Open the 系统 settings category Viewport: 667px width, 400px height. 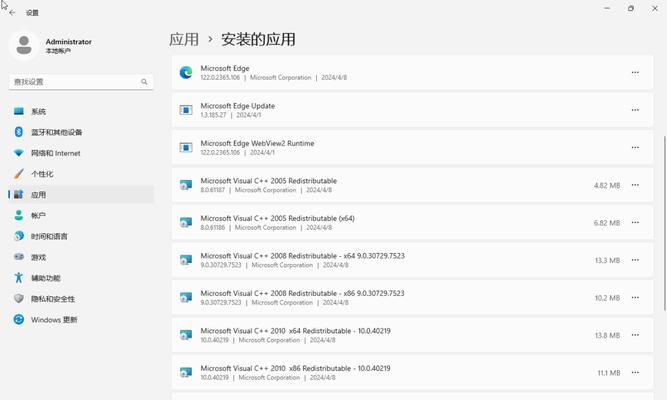click(81, 111)
